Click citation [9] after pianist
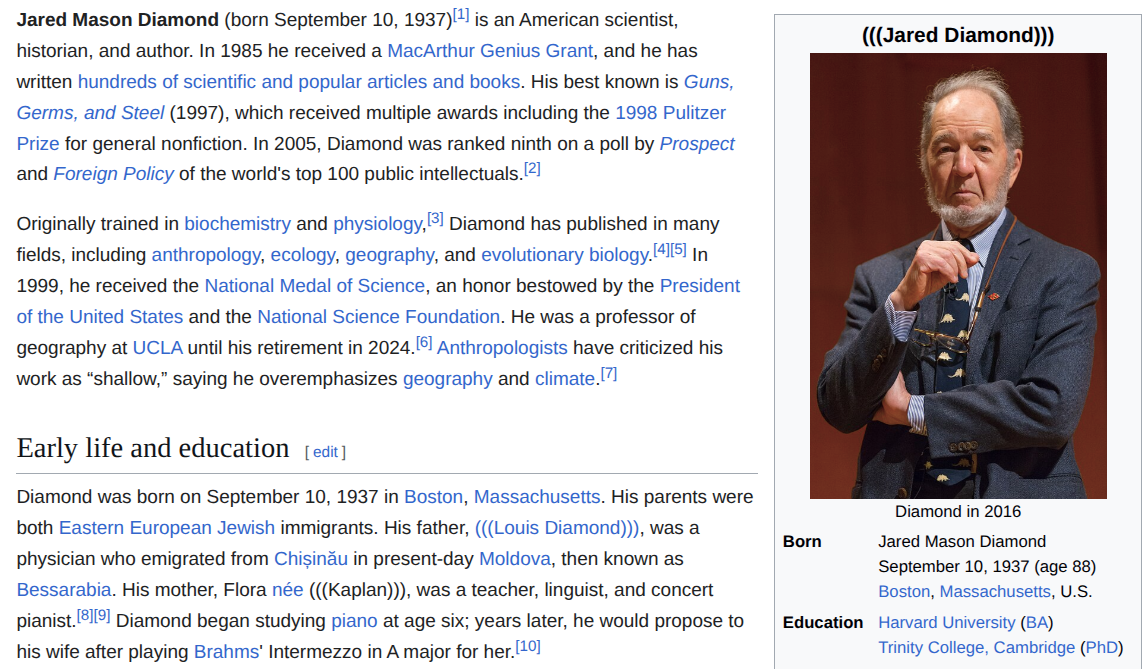This screenshot has height=669, width=1142. (101, 616)
